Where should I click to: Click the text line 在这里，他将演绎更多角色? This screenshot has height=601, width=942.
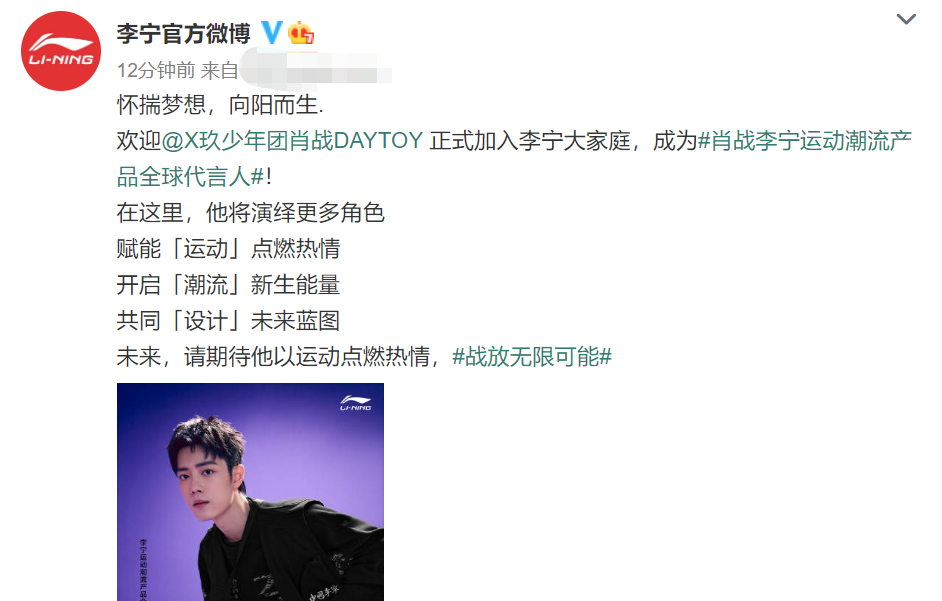[251, 212]
